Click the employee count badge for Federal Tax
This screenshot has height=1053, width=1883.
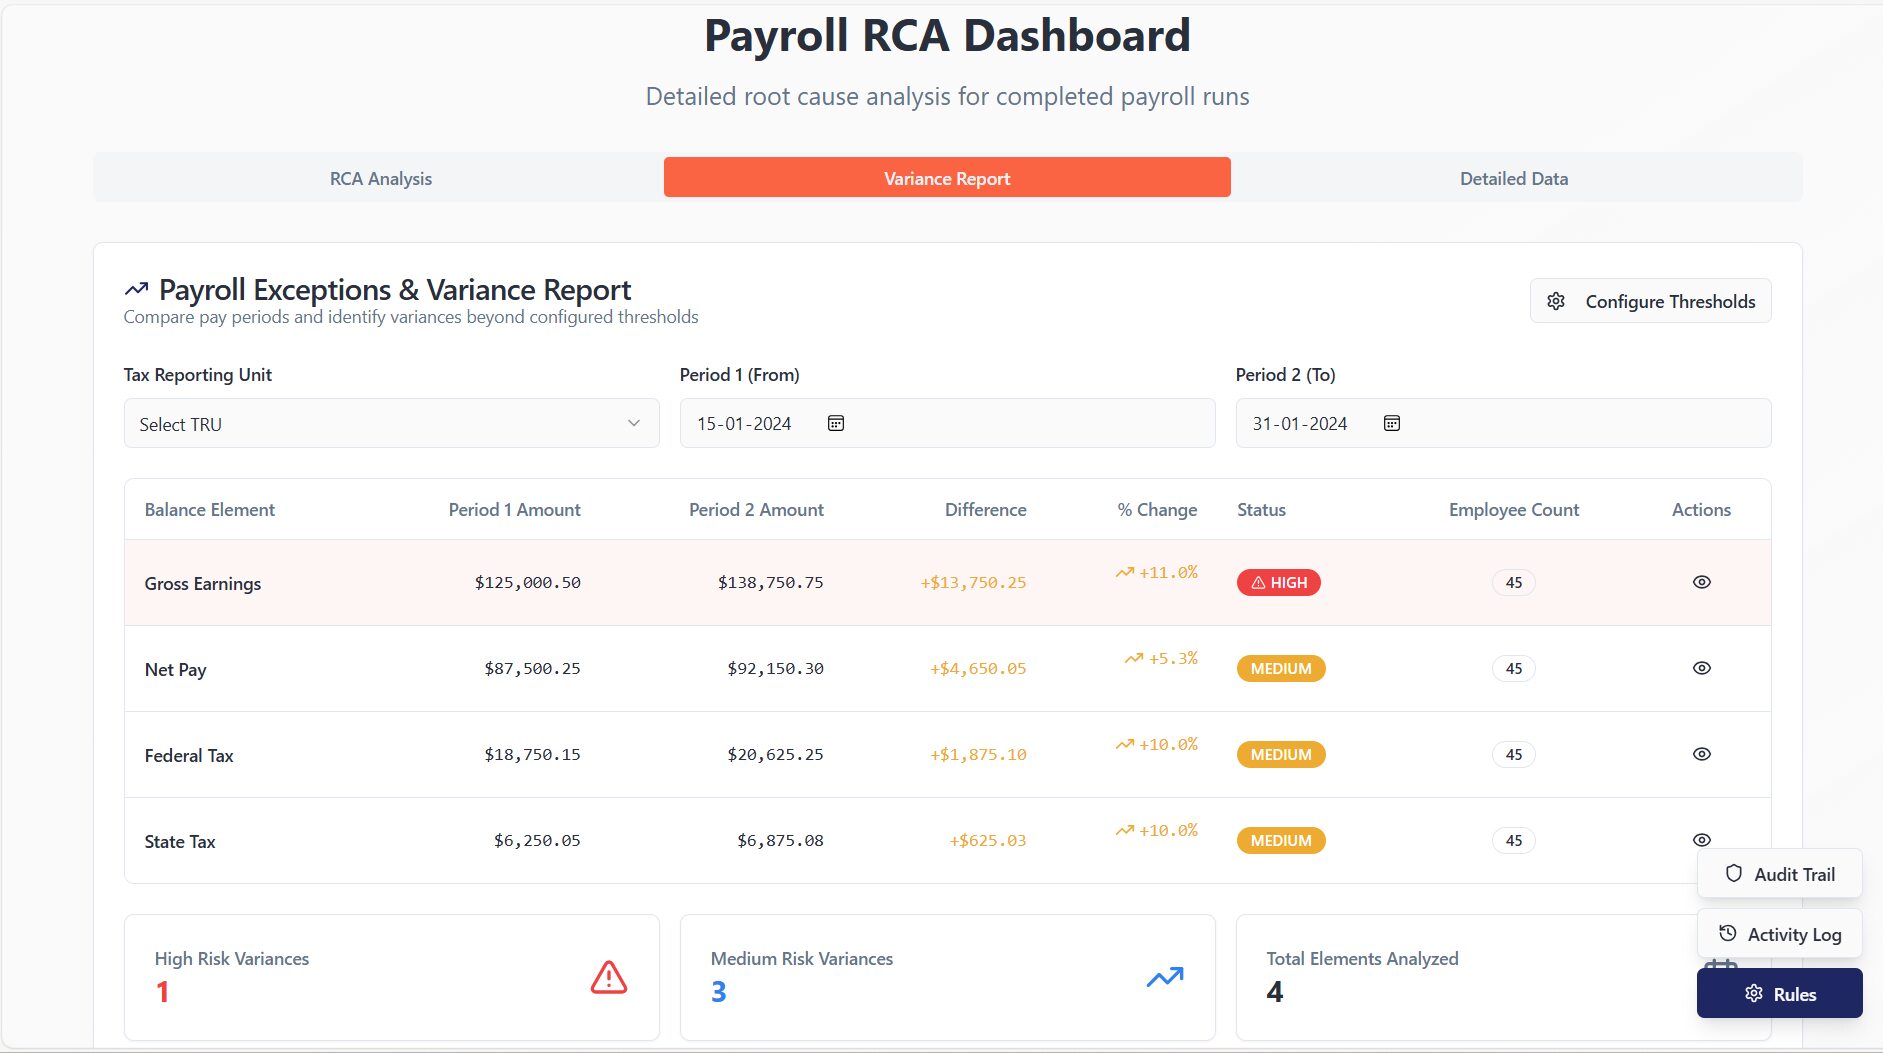(1513, 754)
